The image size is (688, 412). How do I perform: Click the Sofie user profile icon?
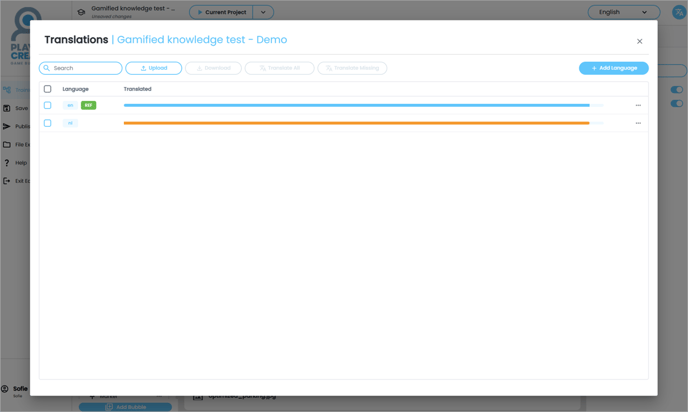click(5, 389)
